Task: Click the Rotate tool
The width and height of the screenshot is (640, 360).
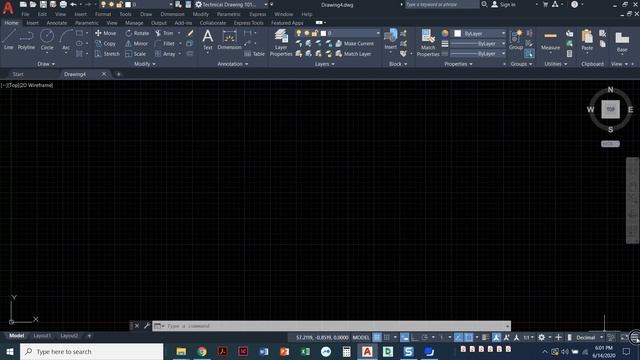Action: pyautogui.click(x=137, y=33)
